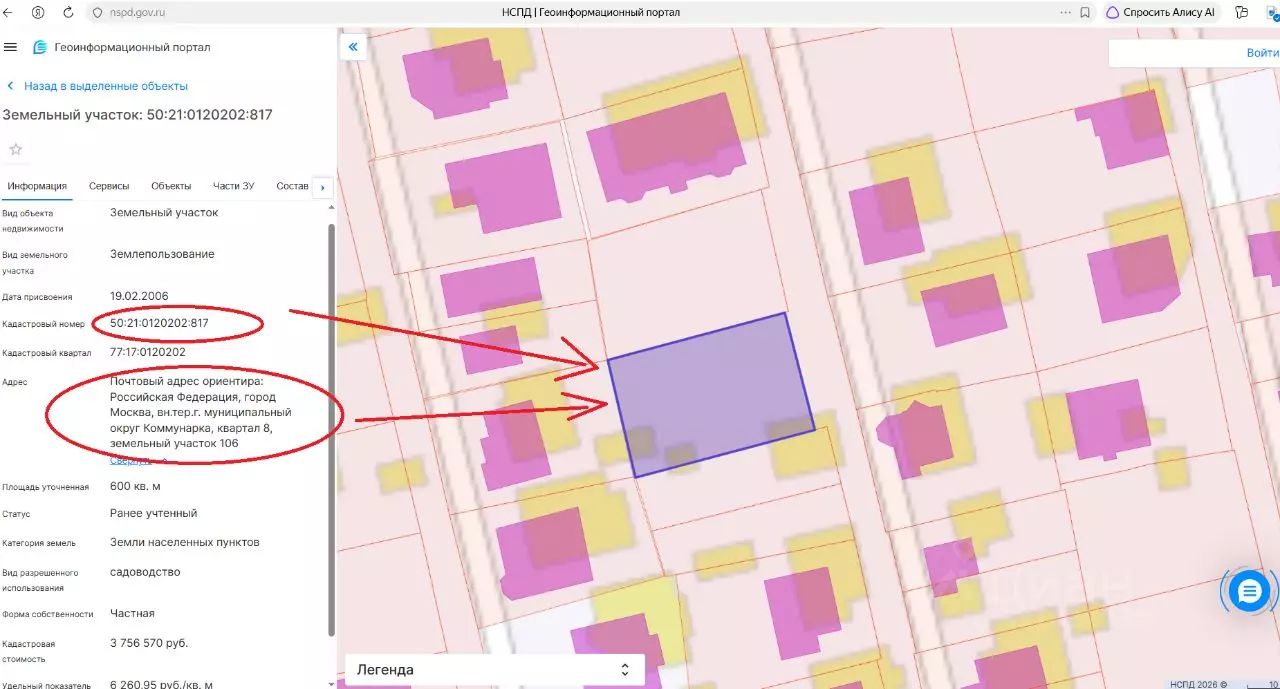Click the Yandex home icon in the browser bar
This screenshot has height=689, width=1280.
pos(38,13)
